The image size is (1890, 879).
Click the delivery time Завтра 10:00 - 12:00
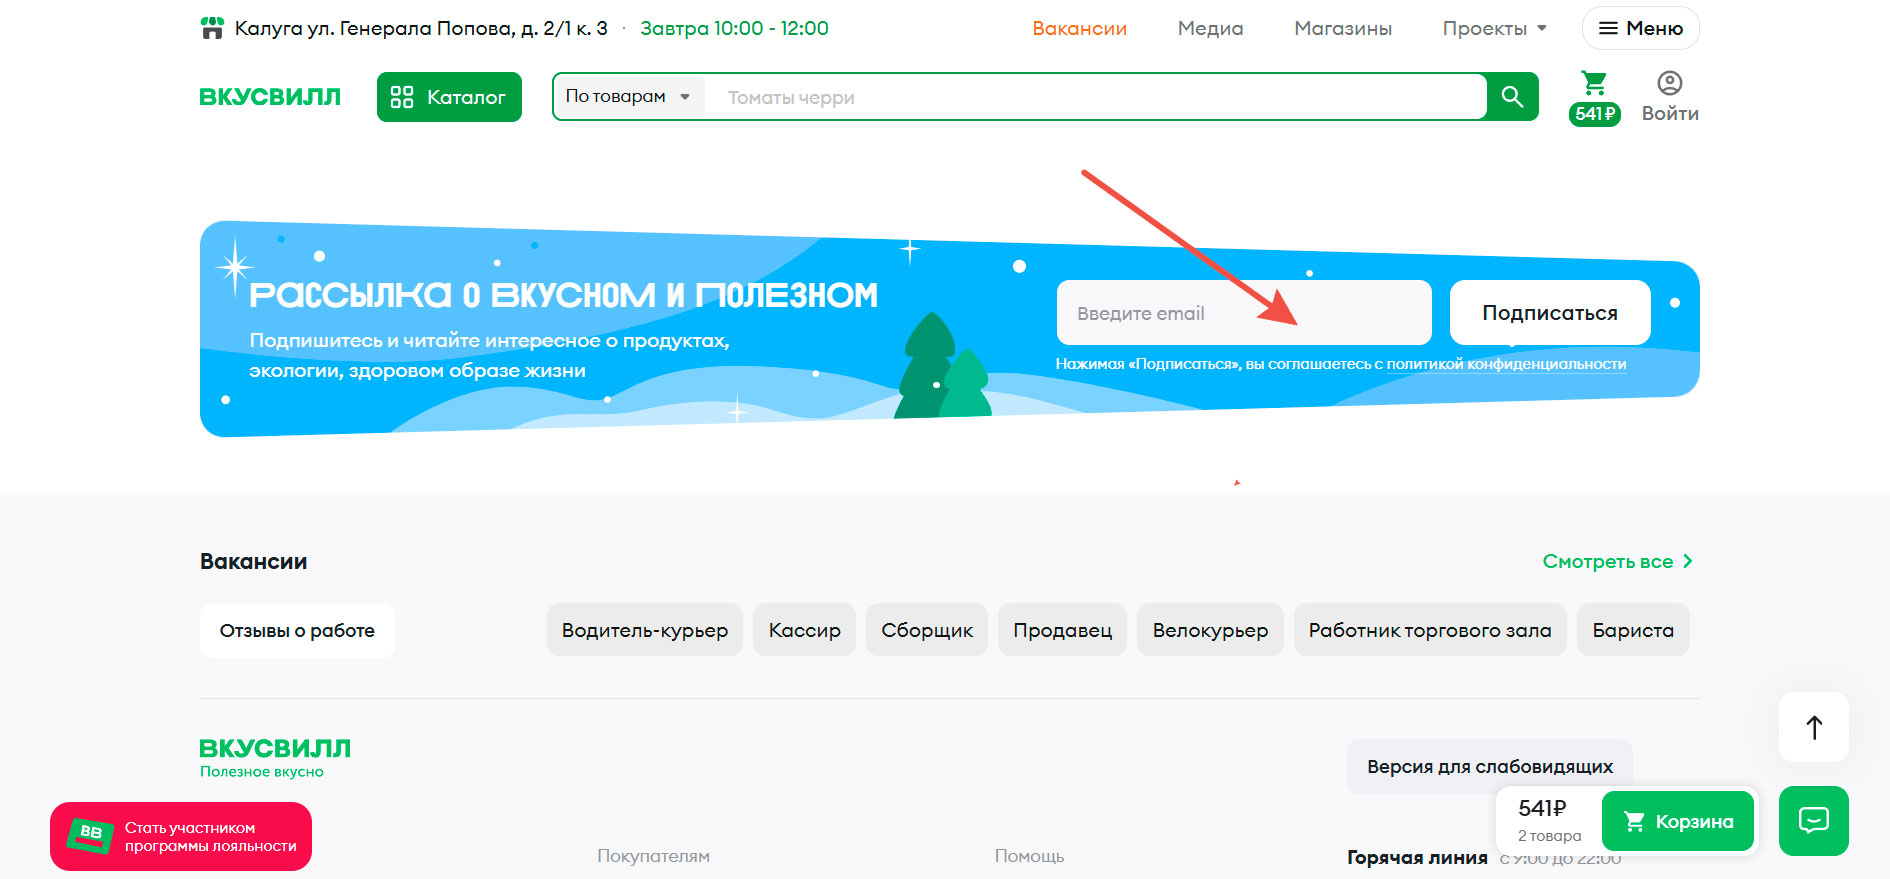[x=734, y=28]
